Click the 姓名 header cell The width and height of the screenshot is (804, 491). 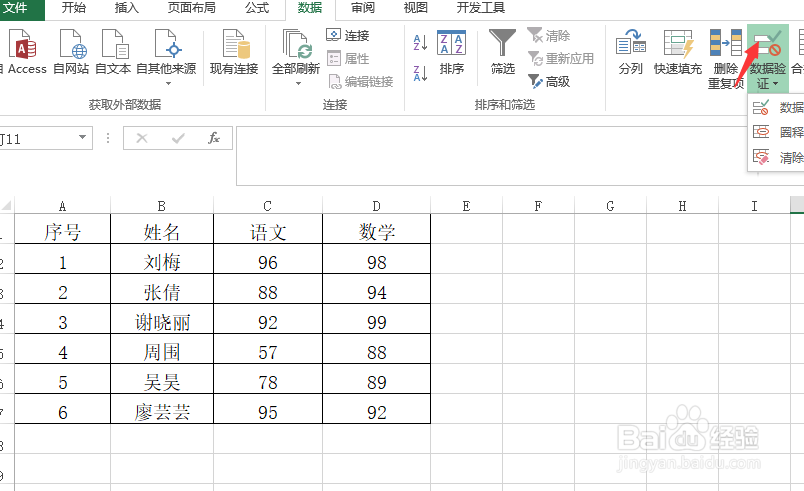(x=162, y=229)
